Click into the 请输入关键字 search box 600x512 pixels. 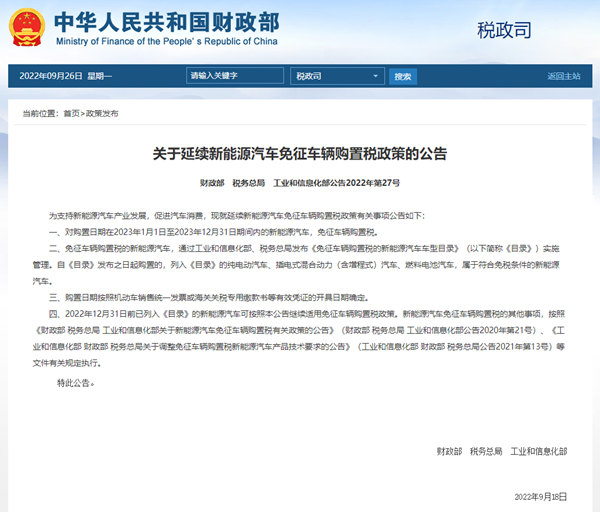point(234,76)
